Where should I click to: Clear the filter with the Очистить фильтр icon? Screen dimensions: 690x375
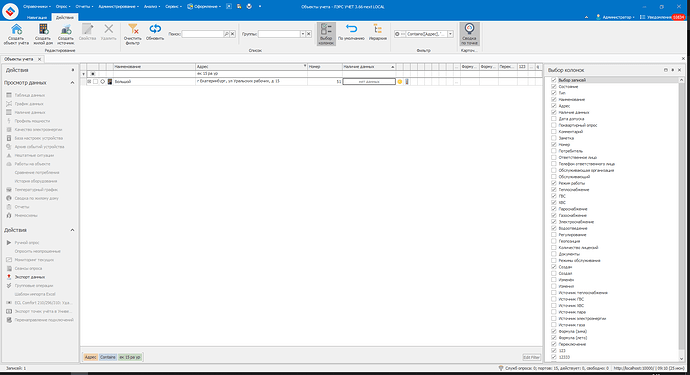point(132,29)
